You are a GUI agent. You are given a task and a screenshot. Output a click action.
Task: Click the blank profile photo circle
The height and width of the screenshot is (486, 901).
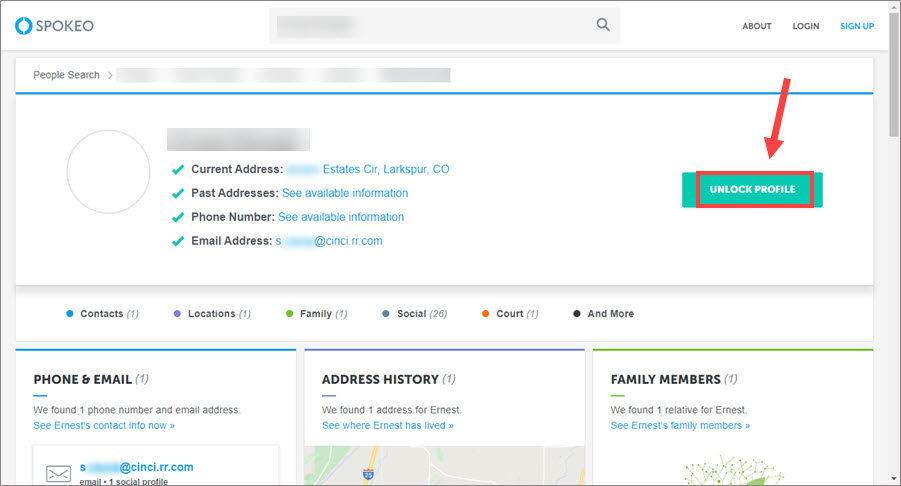(109, 172)
